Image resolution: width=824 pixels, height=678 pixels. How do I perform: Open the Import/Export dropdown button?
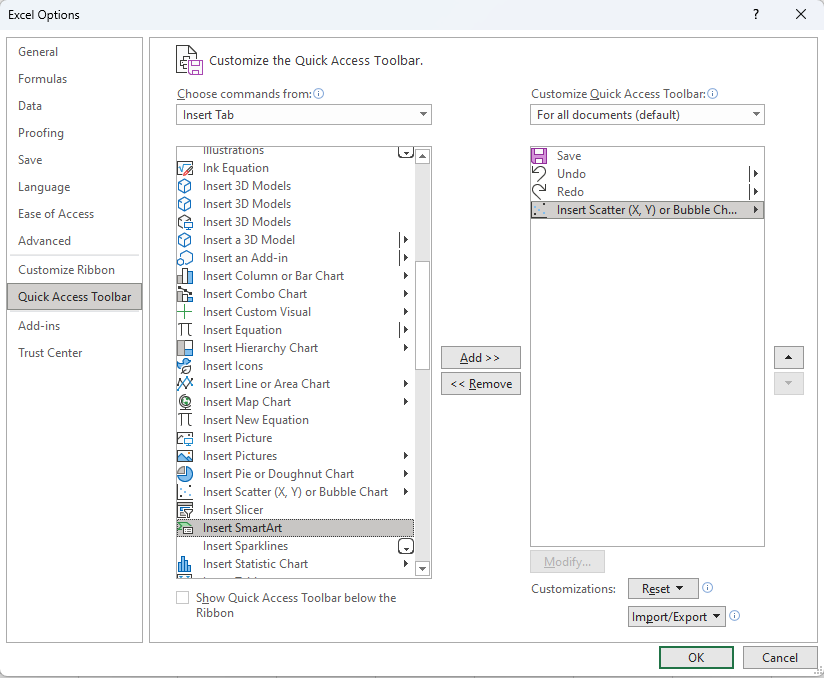[x=676, y=617]
